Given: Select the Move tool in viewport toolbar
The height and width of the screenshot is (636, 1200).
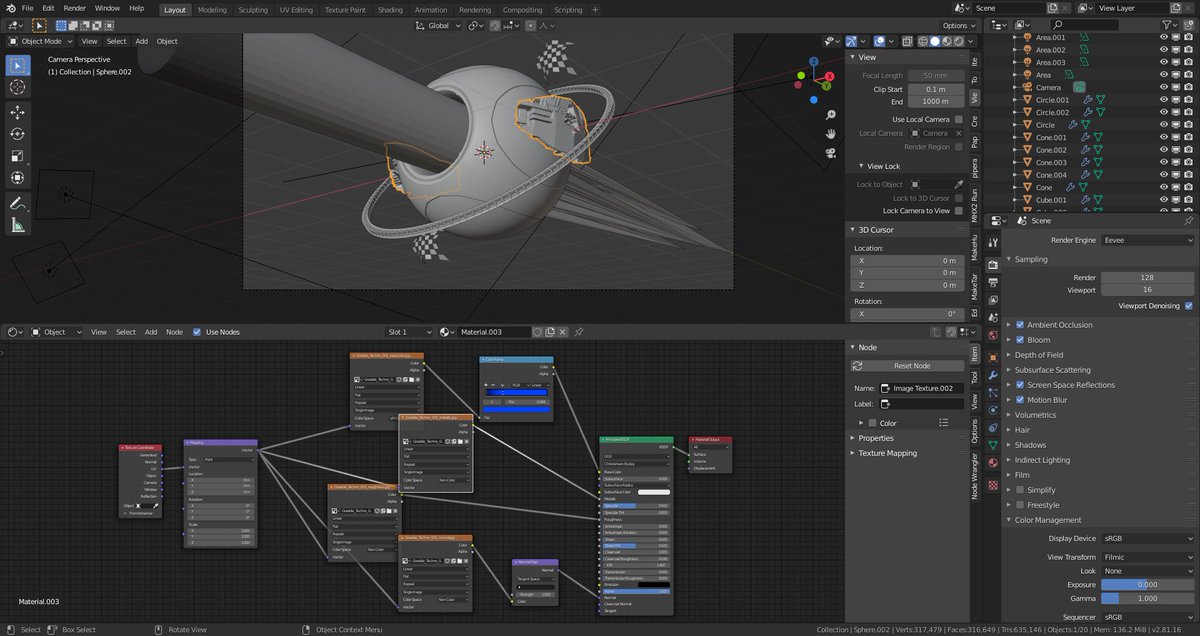Looking at the screenshot, I should pos(17,112).
